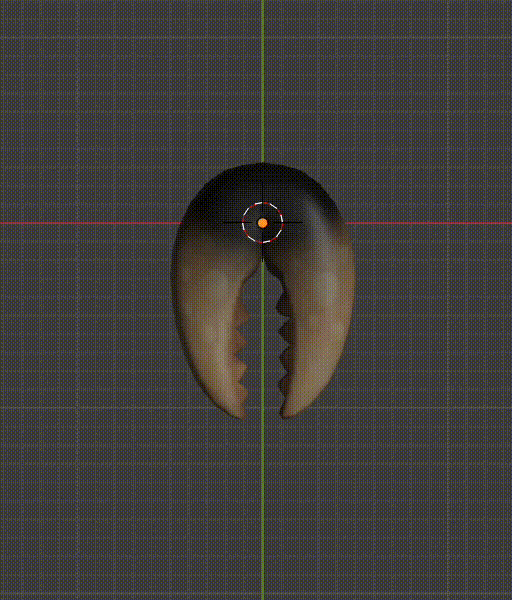Click the orange object origin dot
512x600 pixels.
coord(263,223)
